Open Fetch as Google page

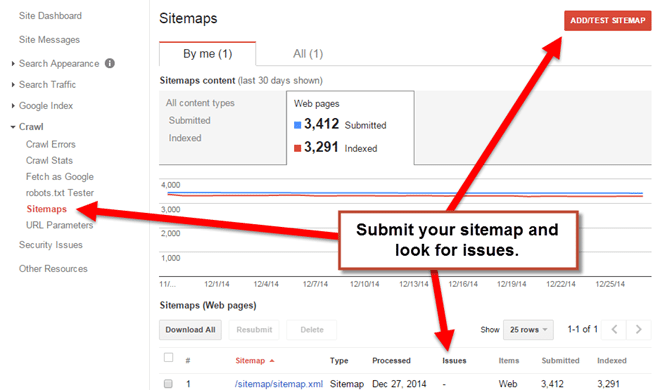pyautogui.click(x=60, y=177)
